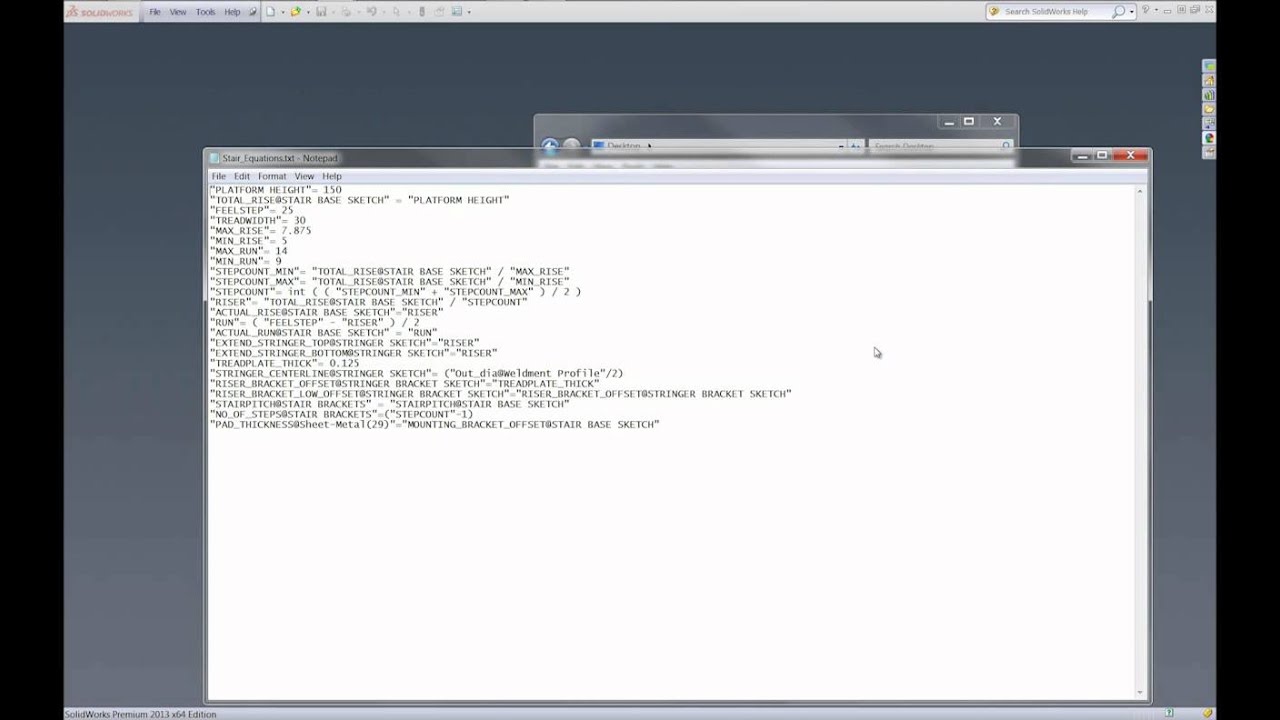Image resolution: width=1280 pixels, height=720 pixels.
Task: Click the Notepad title bar icon
Action: pyautogui.click(x=214, y=158)
